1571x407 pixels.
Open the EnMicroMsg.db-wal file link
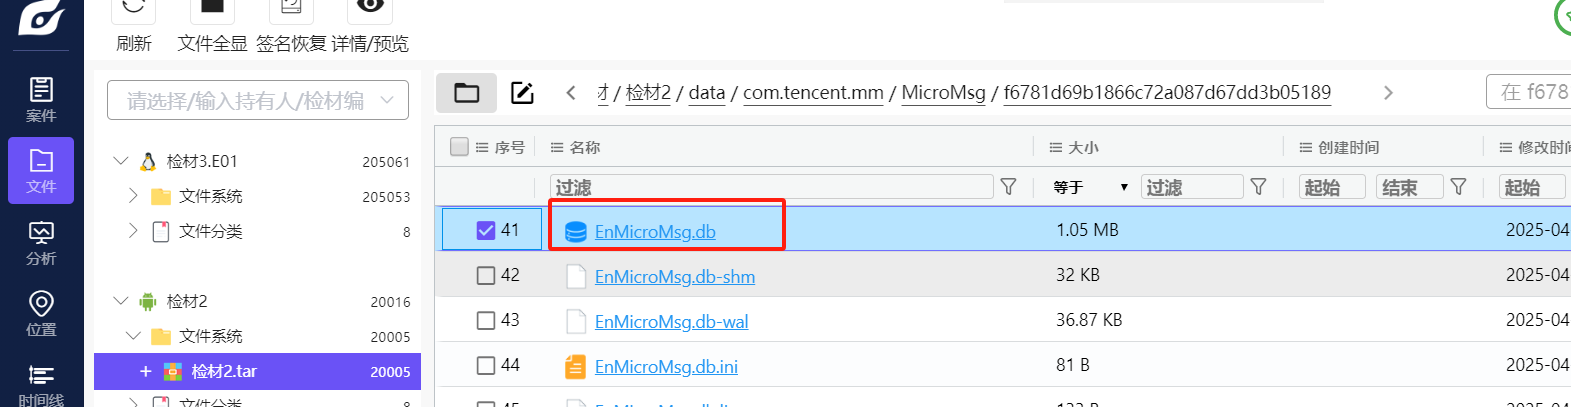coord(671,321)
